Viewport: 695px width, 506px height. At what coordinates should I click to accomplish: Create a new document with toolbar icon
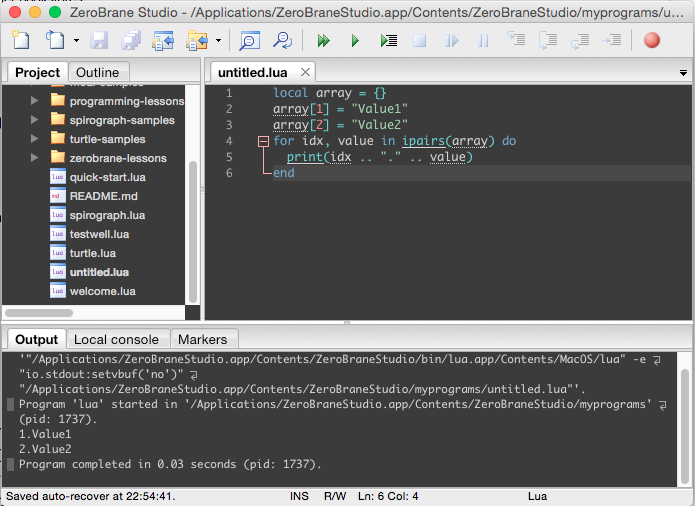[x=21, y=40]
